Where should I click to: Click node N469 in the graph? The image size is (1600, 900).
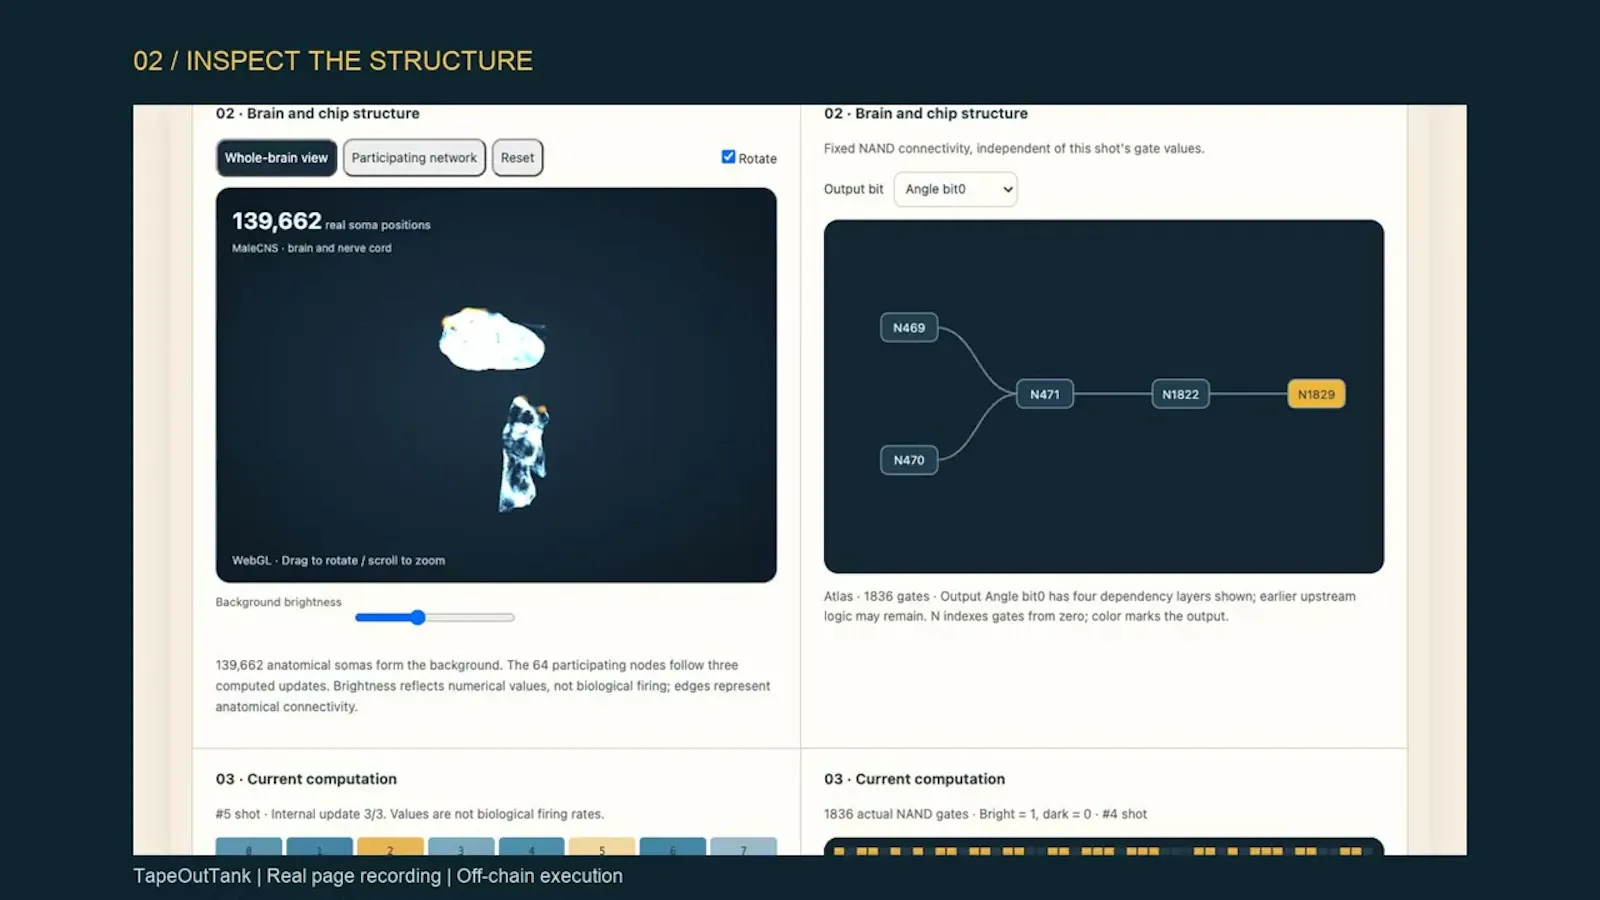tap(909, 328)
